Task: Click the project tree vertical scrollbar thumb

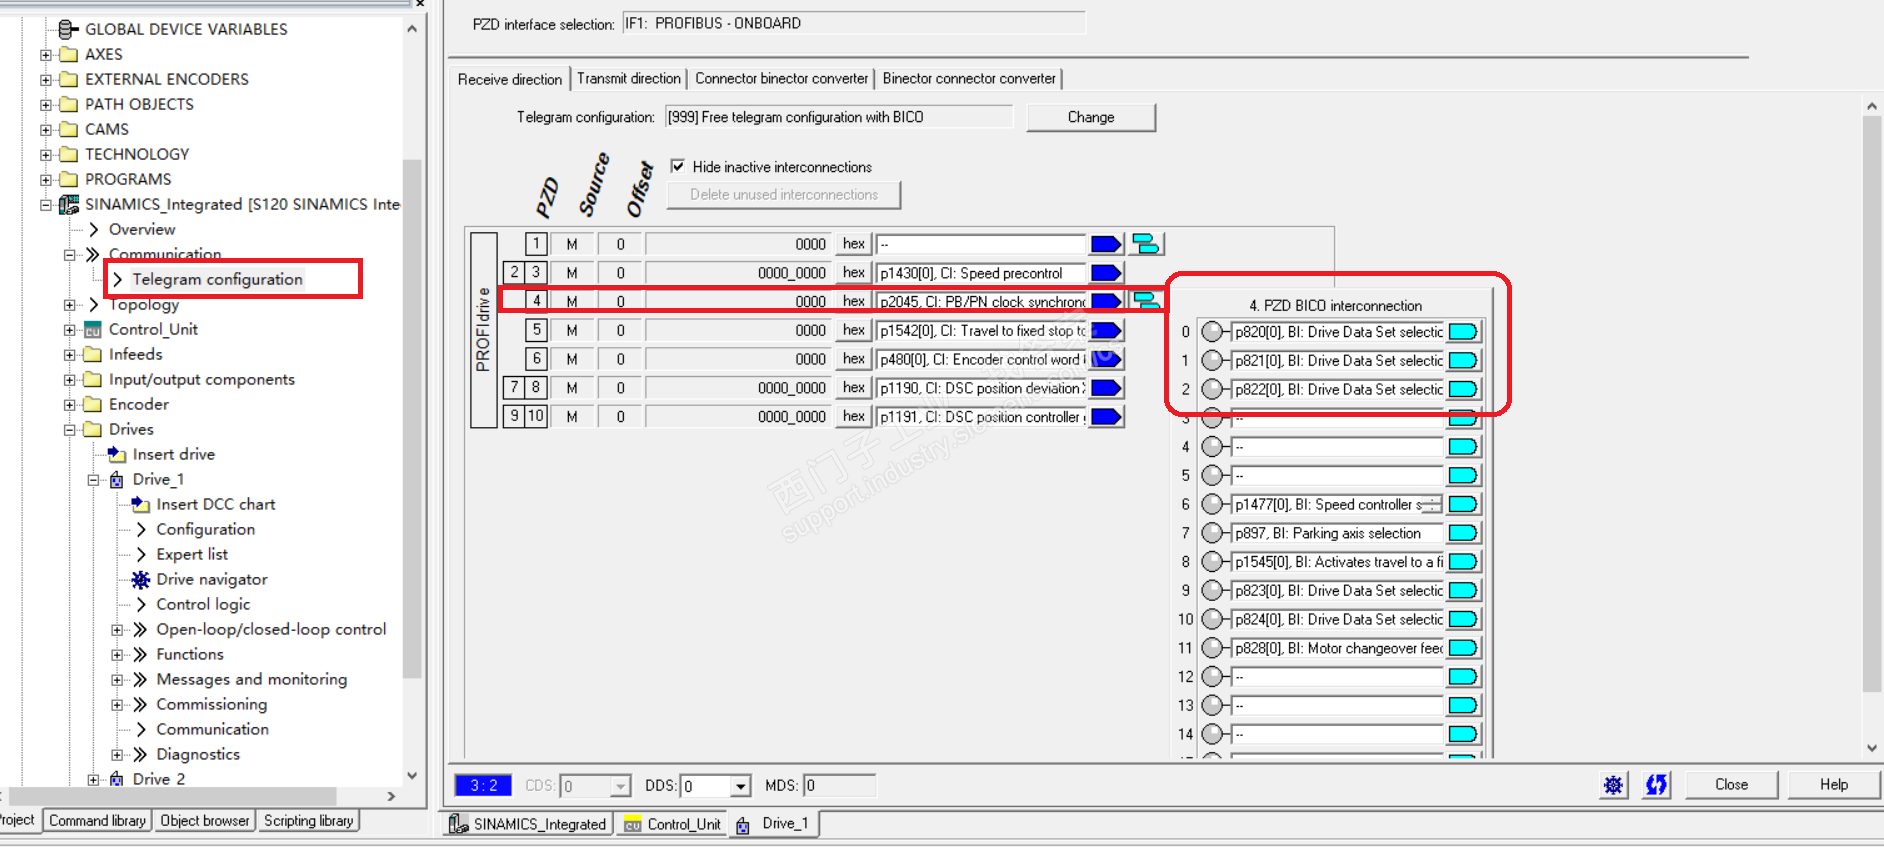Action: pos(412,420)
